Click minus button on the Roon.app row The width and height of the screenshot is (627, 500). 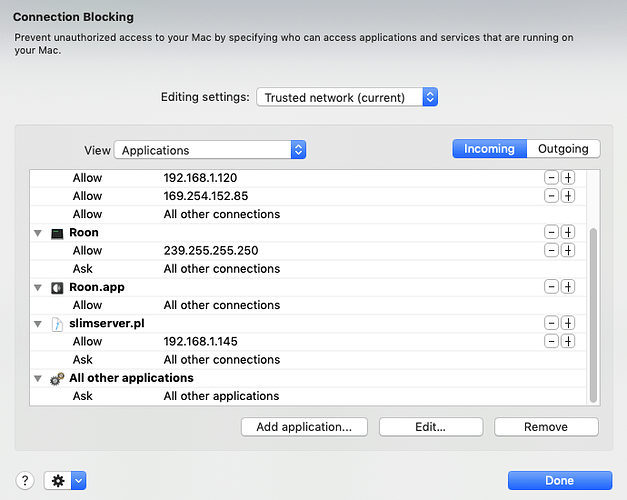click(551, 287)
